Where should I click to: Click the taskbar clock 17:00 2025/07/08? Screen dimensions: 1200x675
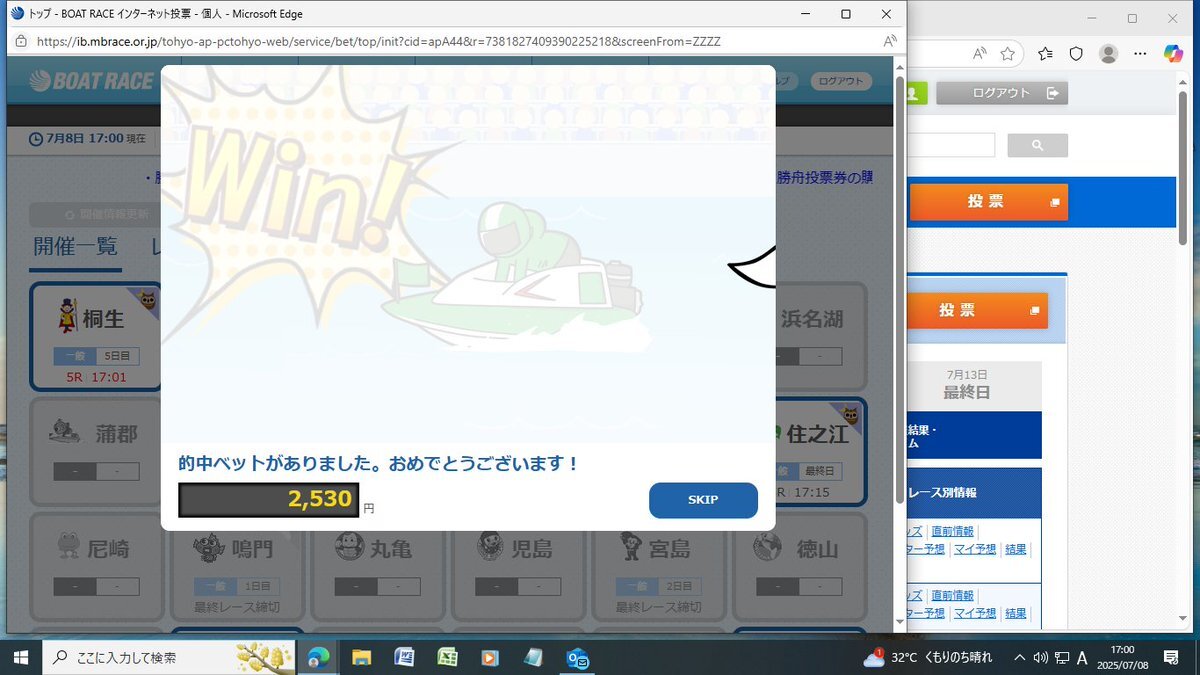[x=1122, y=657]
